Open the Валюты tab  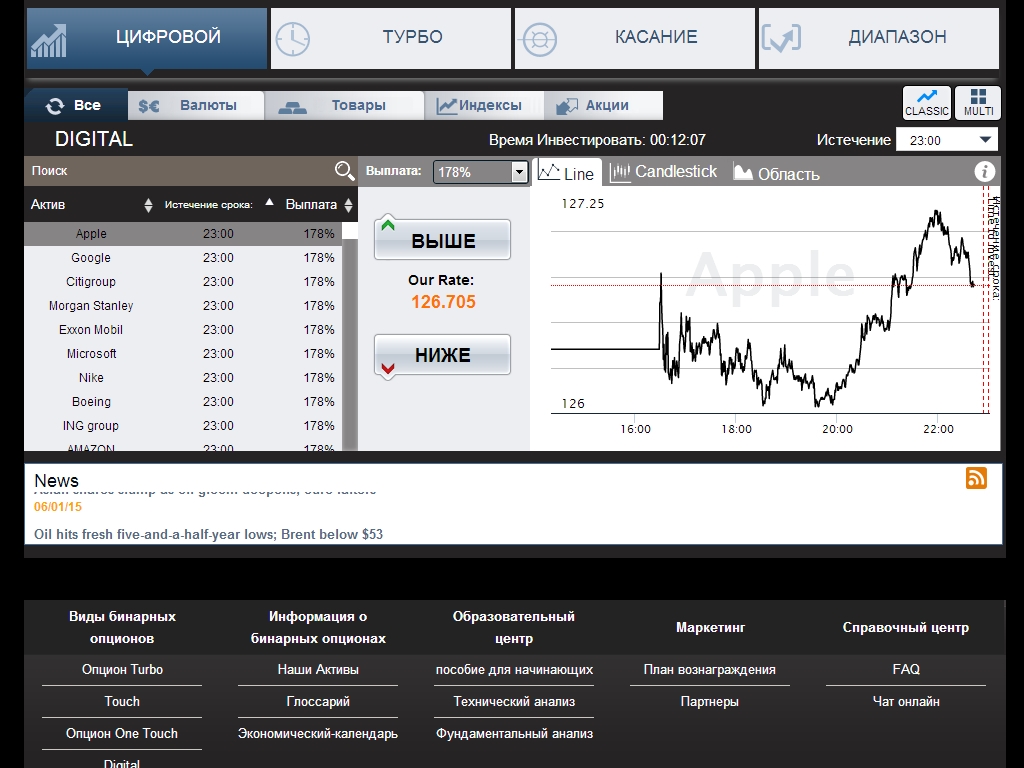point(196,105)
